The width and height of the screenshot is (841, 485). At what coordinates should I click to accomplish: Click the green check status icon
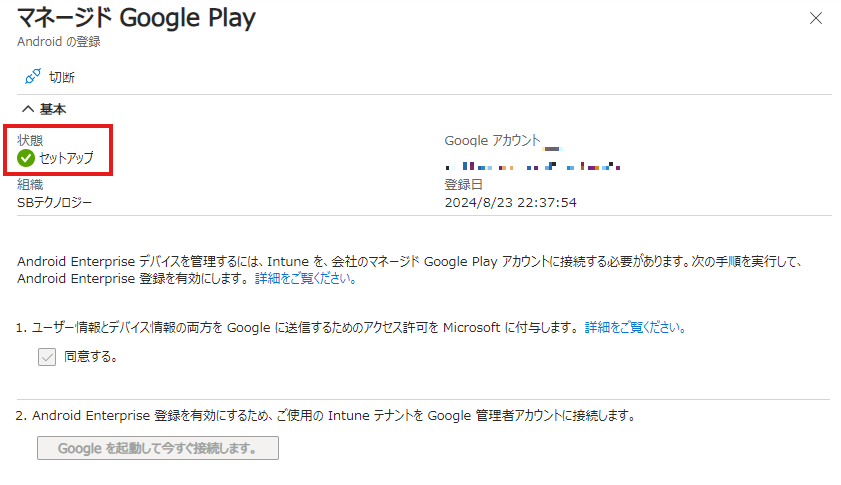(26, 158)
